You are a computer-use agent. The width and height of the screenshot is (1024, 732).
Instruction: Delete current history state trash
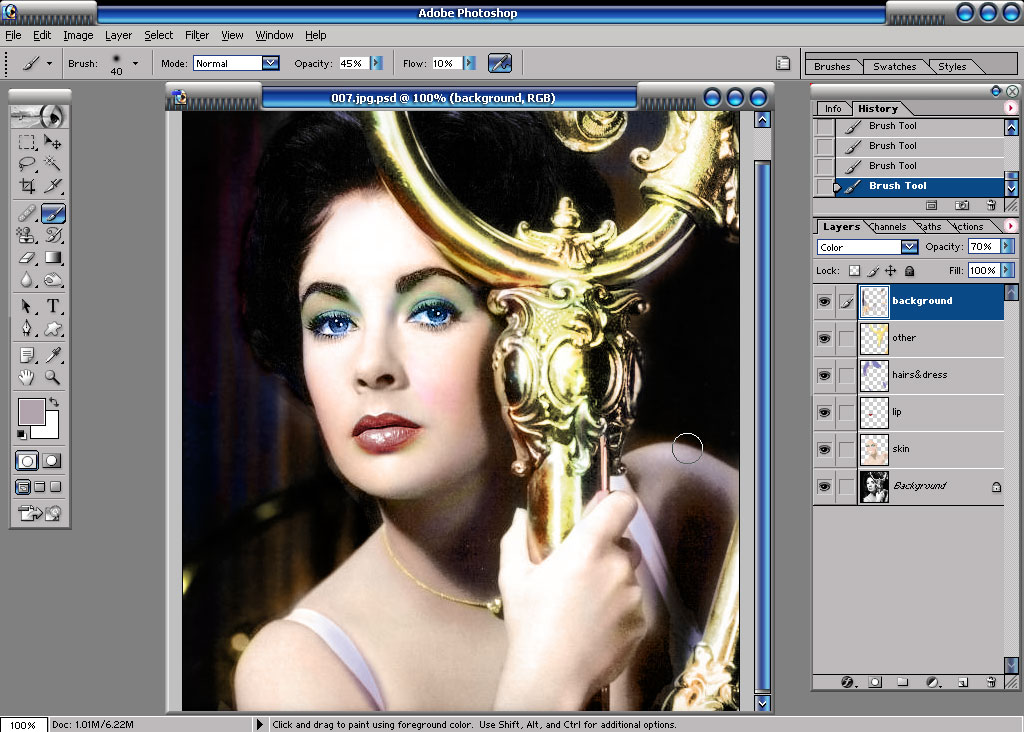point(991,205)
